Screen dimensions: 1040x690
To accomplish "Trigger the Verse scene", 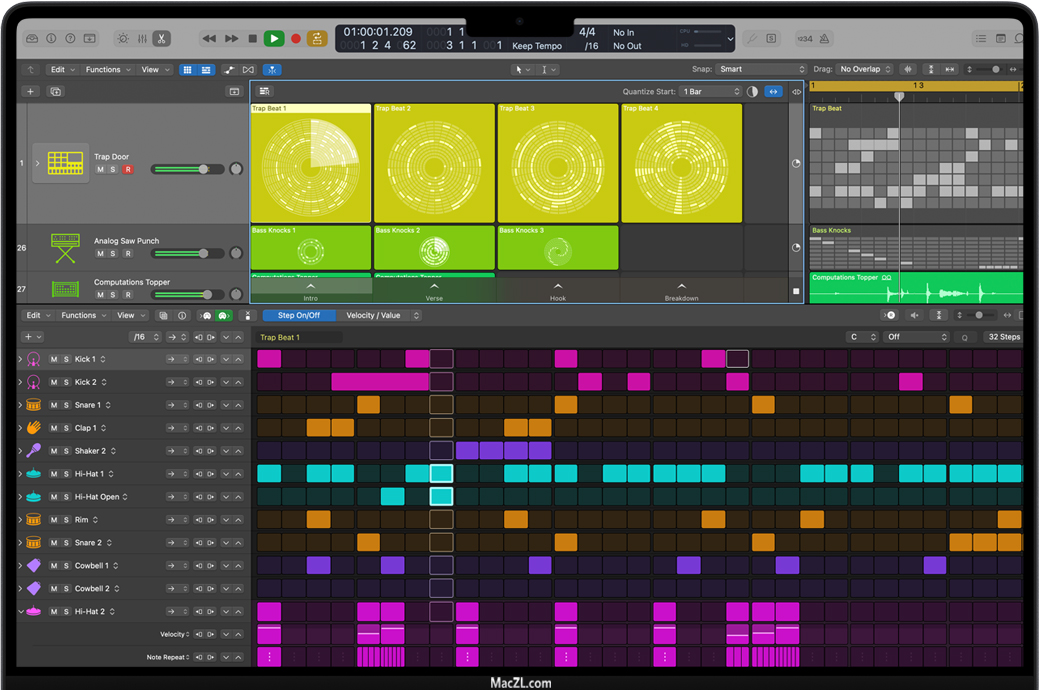I will [434, 290].
